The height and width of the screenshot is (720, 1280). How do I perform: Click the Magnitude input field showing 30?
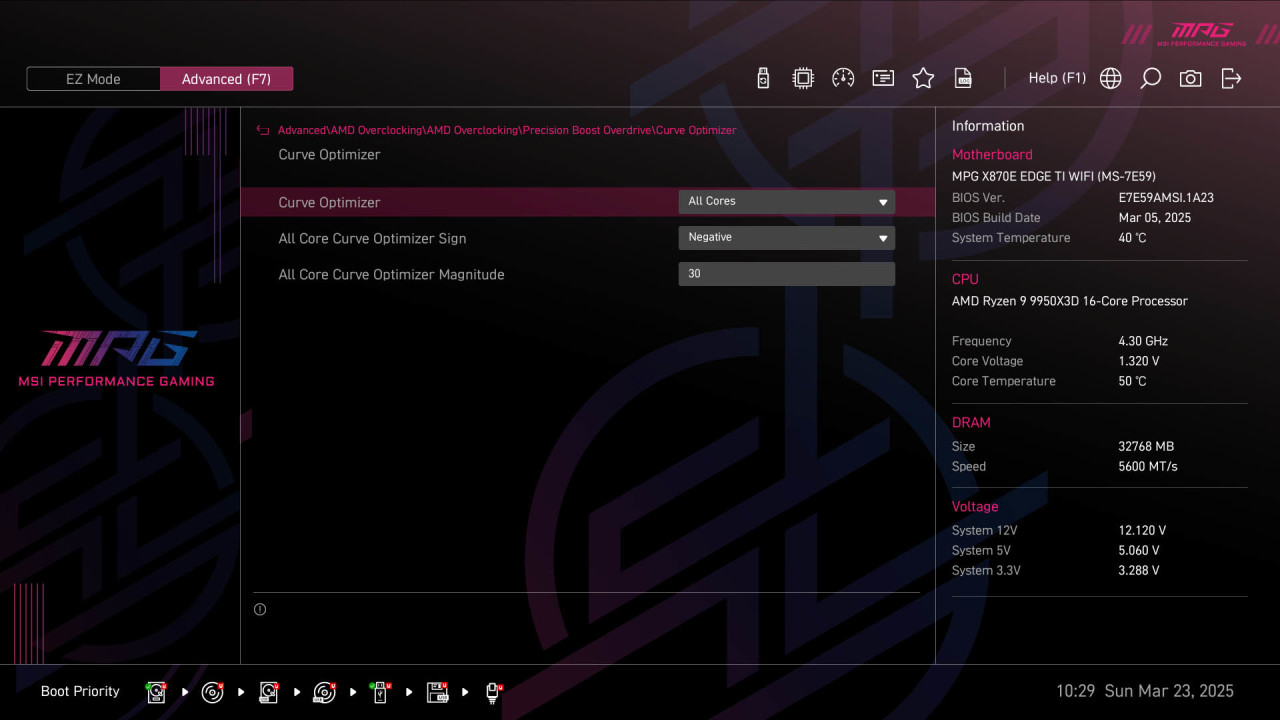786,274
